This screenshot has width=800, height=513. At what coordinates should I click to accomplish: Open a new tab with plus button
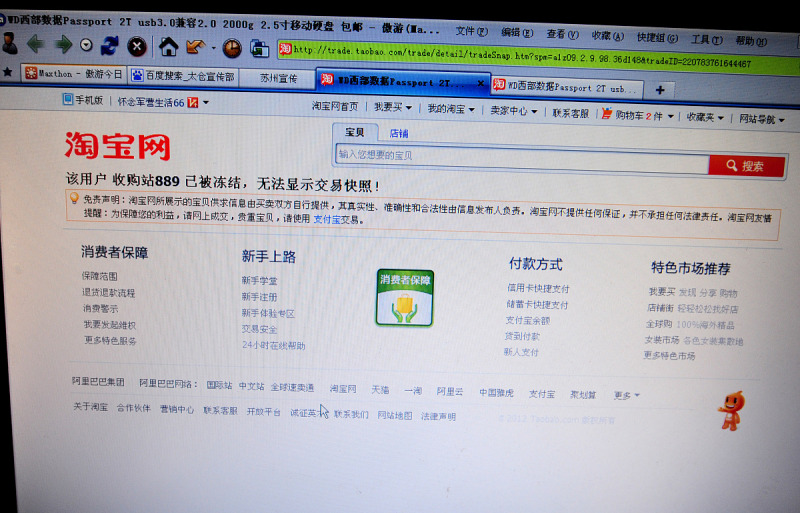pos(660,90)
